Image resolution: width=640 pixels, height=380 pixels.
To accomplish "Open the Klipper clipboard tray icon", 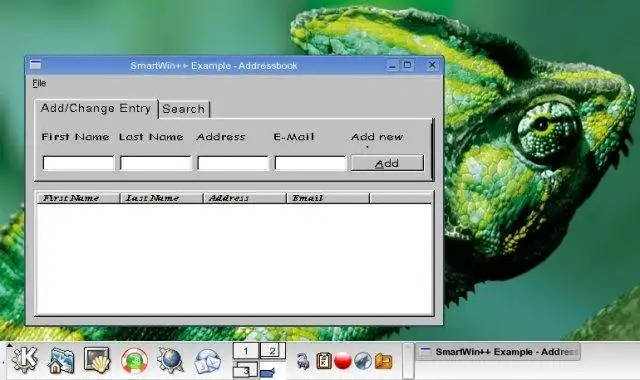I will point(324,361).
